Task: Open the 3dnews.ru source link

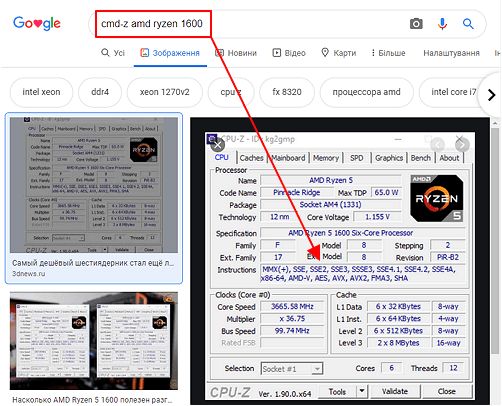Action: [x=29, y=274]
